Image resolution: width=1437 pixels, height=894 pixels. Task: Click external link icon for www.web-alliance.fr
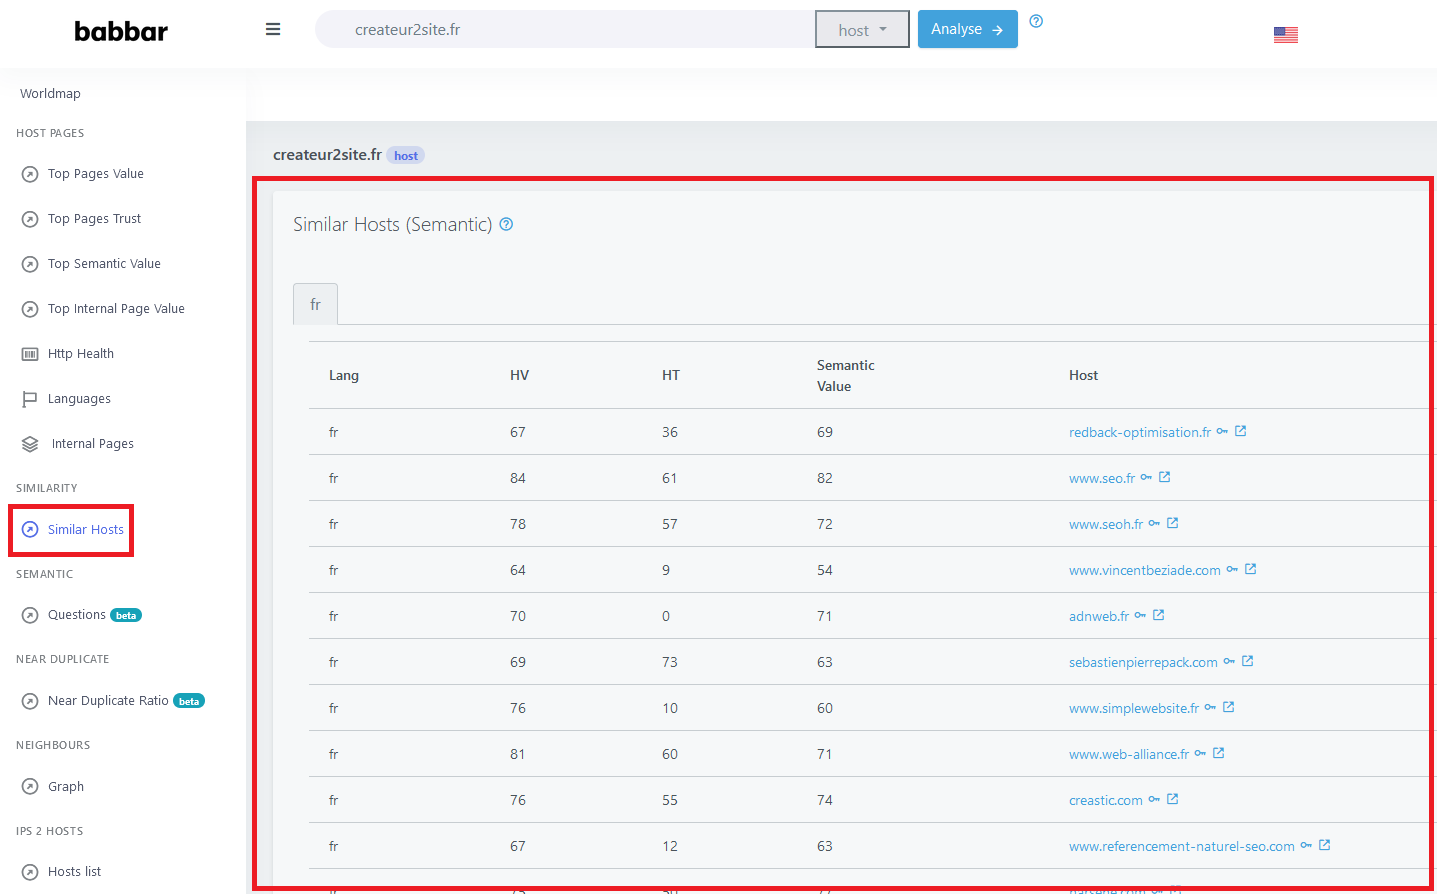point(1218,753)
